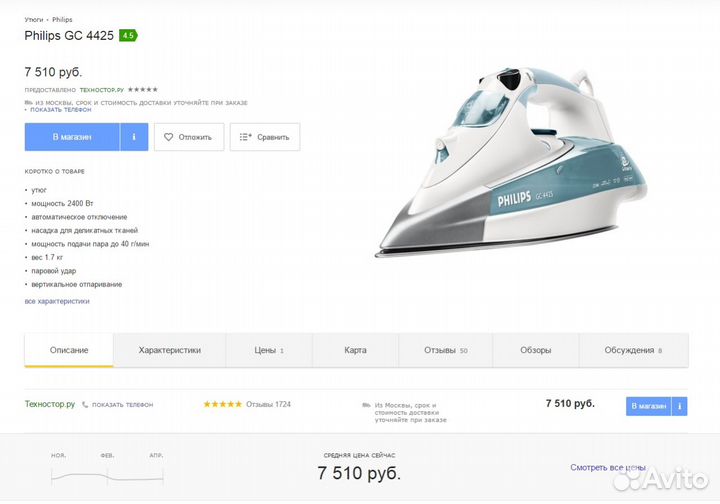The image size is (720, 504).
Task: Click the info icon in the Техностор.ру offer row
Action: pyautogui.click(x=679, y=406)
